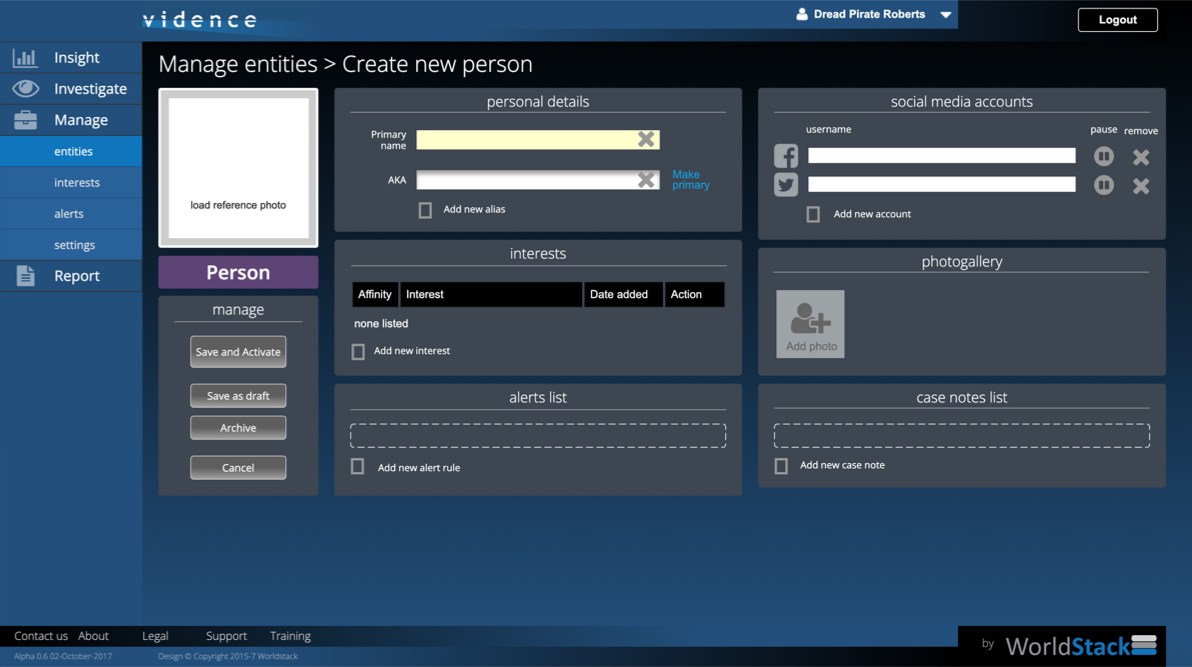Check the Add new case note box
The height and width of the screenshot is (667, 1192).
click(781, 465)
